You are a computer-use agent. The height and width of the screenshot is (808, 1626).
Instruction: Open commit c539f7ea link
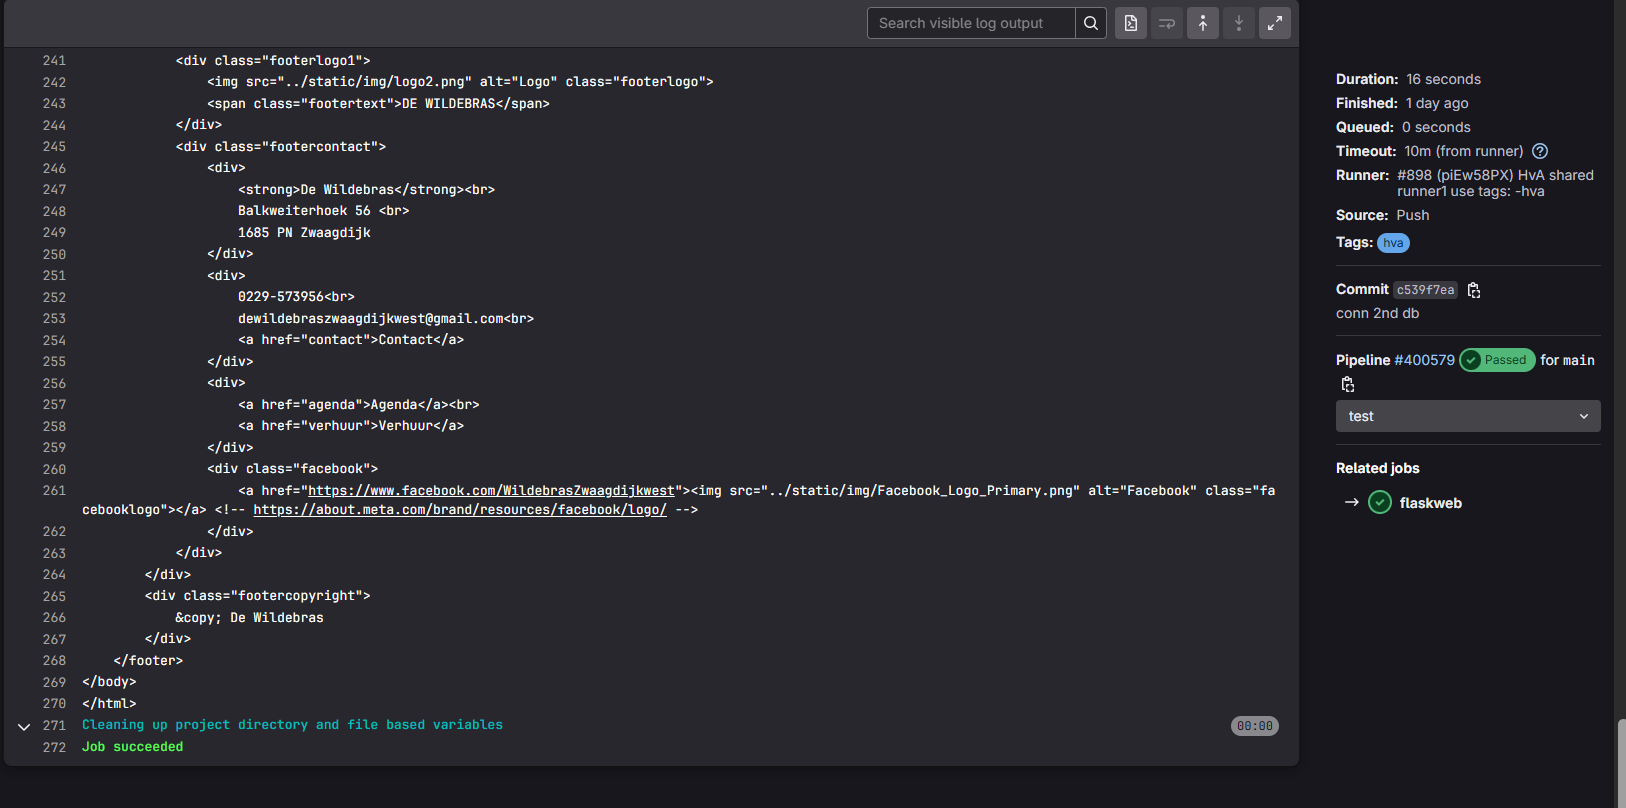(1425, 290)
